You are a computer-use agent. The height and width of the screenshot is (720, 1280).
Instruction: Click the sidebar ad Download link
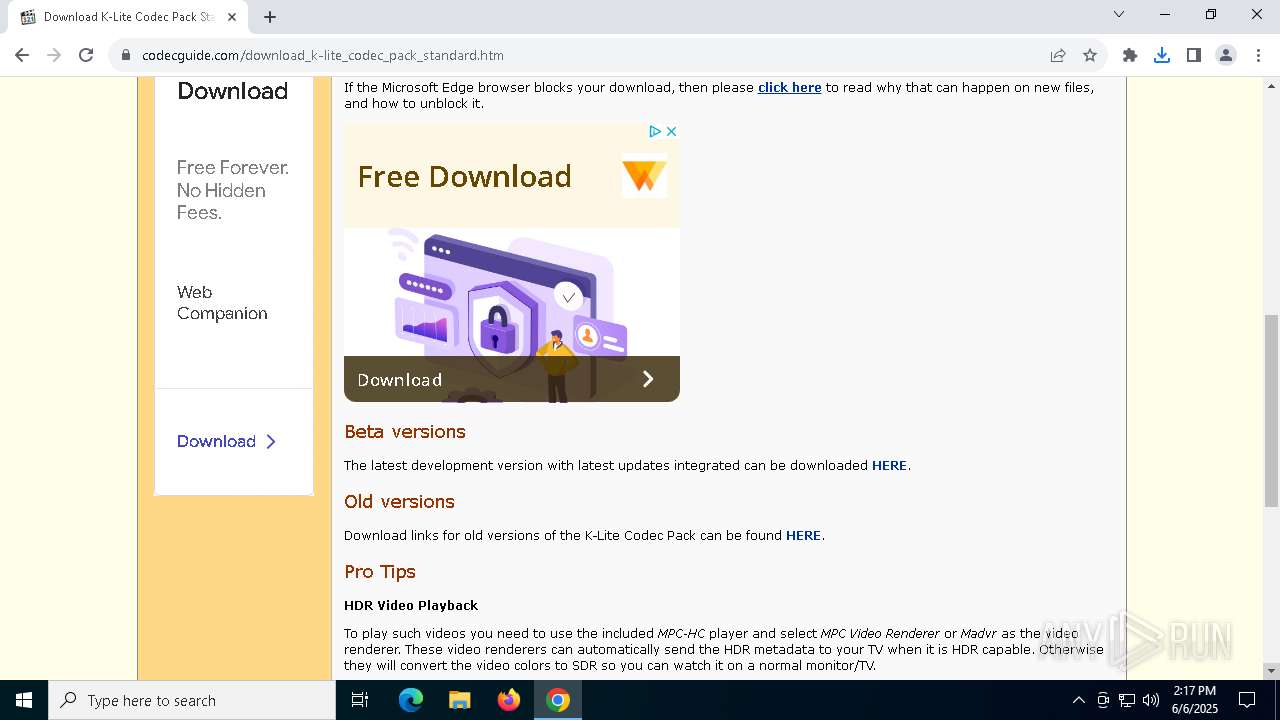coord(216,441)
